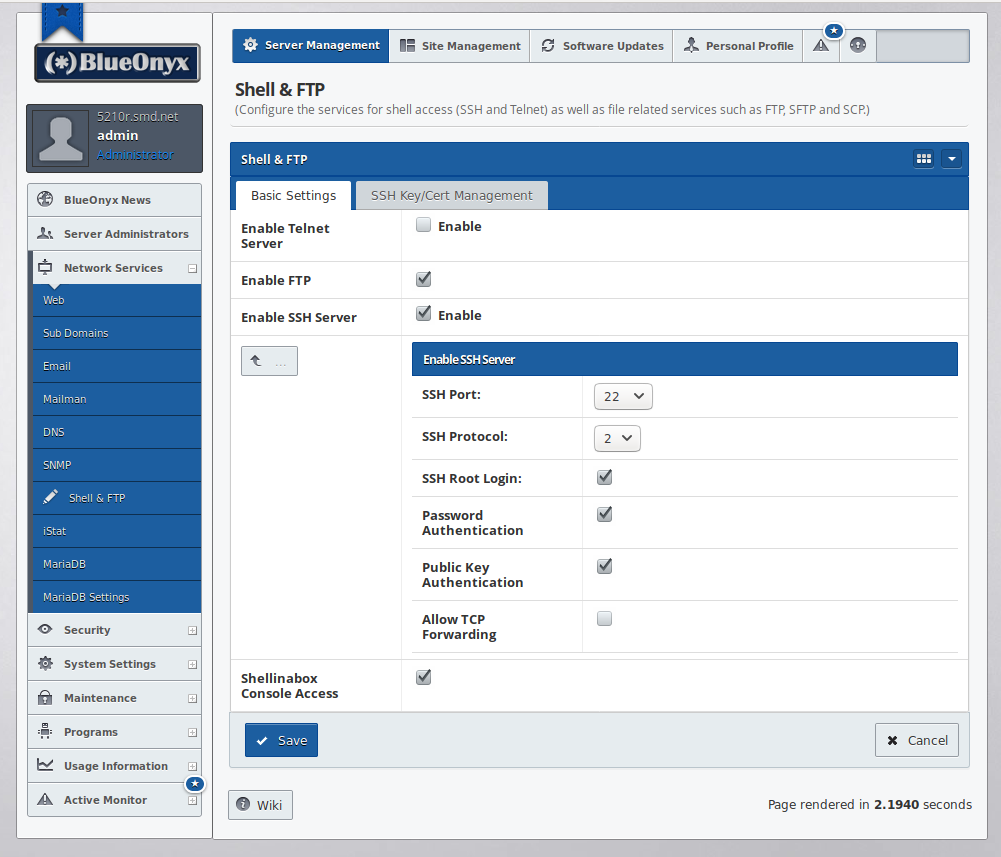This screenshot has width=1001, height=857.
Task: Open the Email menu item
Action: (x=117, y=367)
